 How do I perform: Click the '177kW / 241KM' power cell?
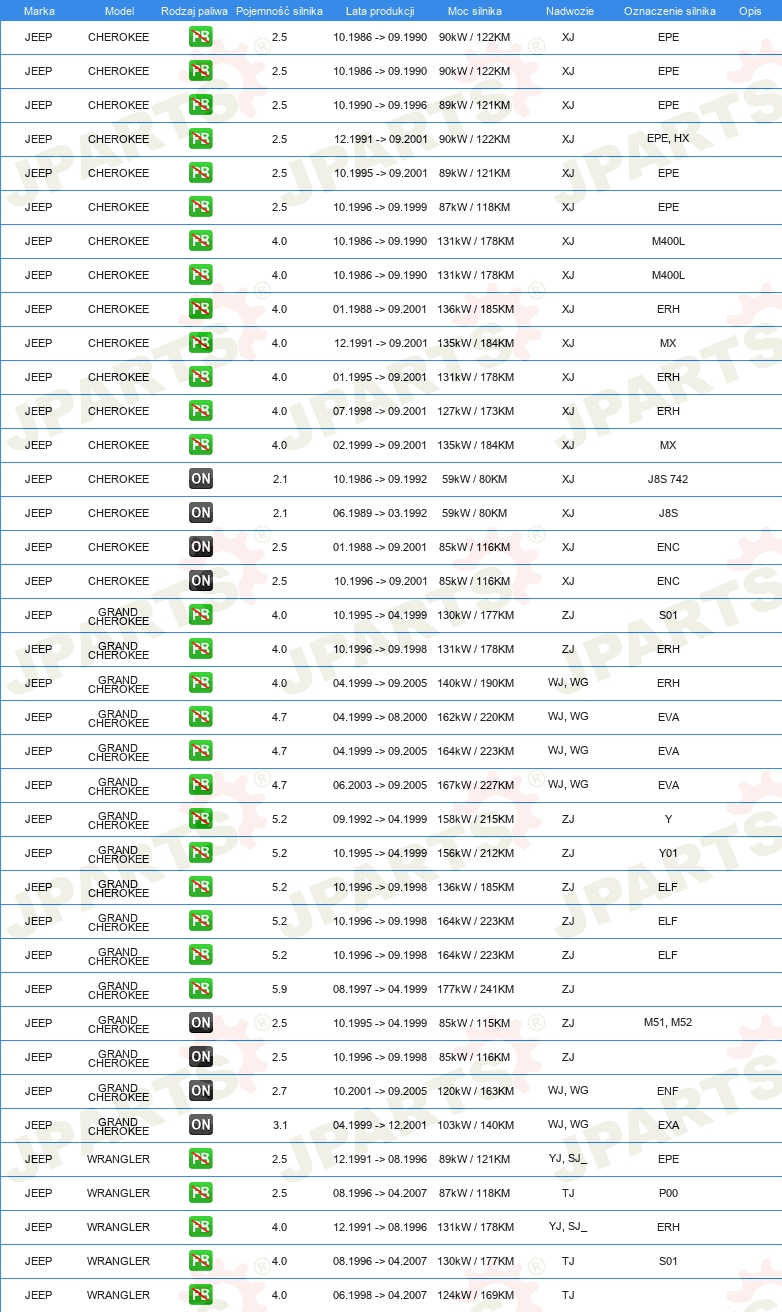coord(476,989)
